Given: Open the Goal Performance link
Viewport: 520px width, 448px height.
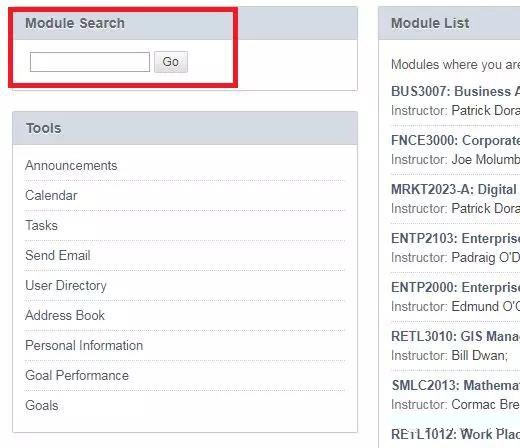Looking at the screenshot, I should (77, 376).
